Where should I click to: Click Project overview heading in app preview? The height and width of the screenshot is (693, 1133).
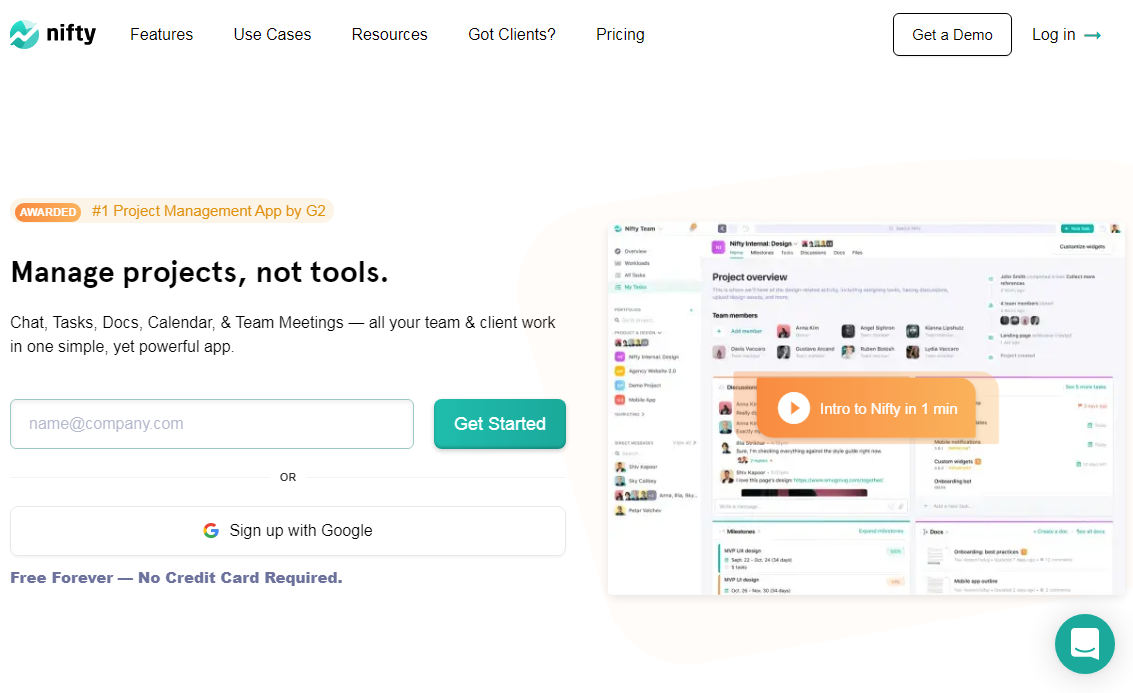749,277
